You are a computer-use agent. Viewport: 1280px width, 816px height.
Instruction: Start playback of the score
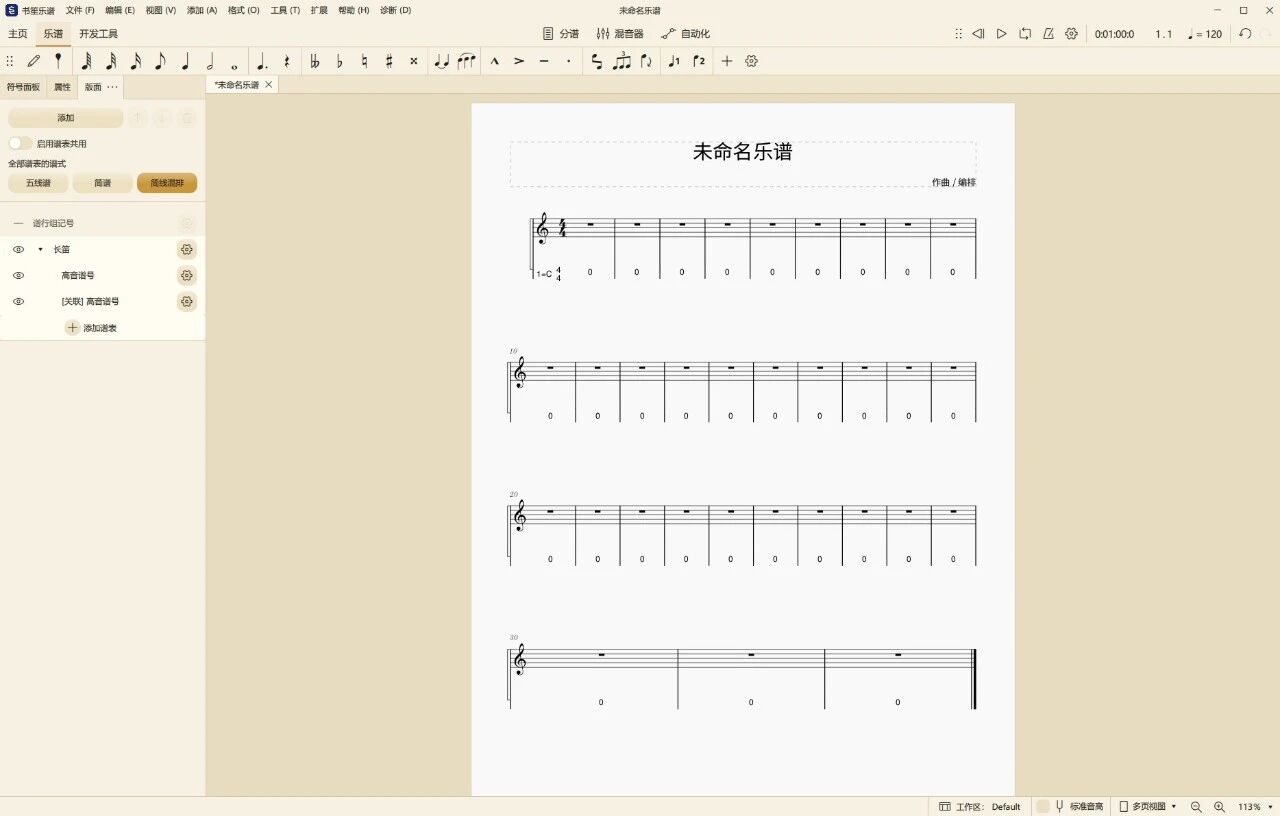1001,34
